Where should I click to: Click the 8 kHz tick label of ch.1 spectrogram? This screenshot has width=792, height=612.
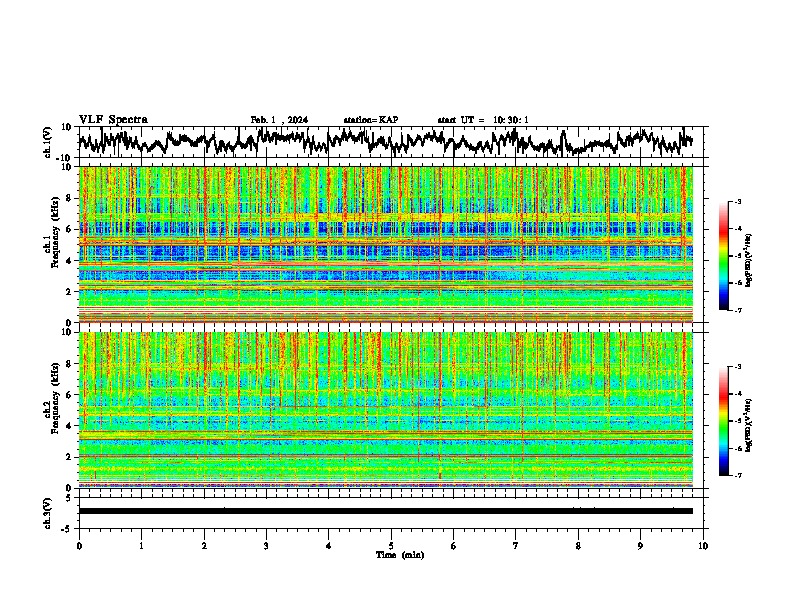coord(70,198)
